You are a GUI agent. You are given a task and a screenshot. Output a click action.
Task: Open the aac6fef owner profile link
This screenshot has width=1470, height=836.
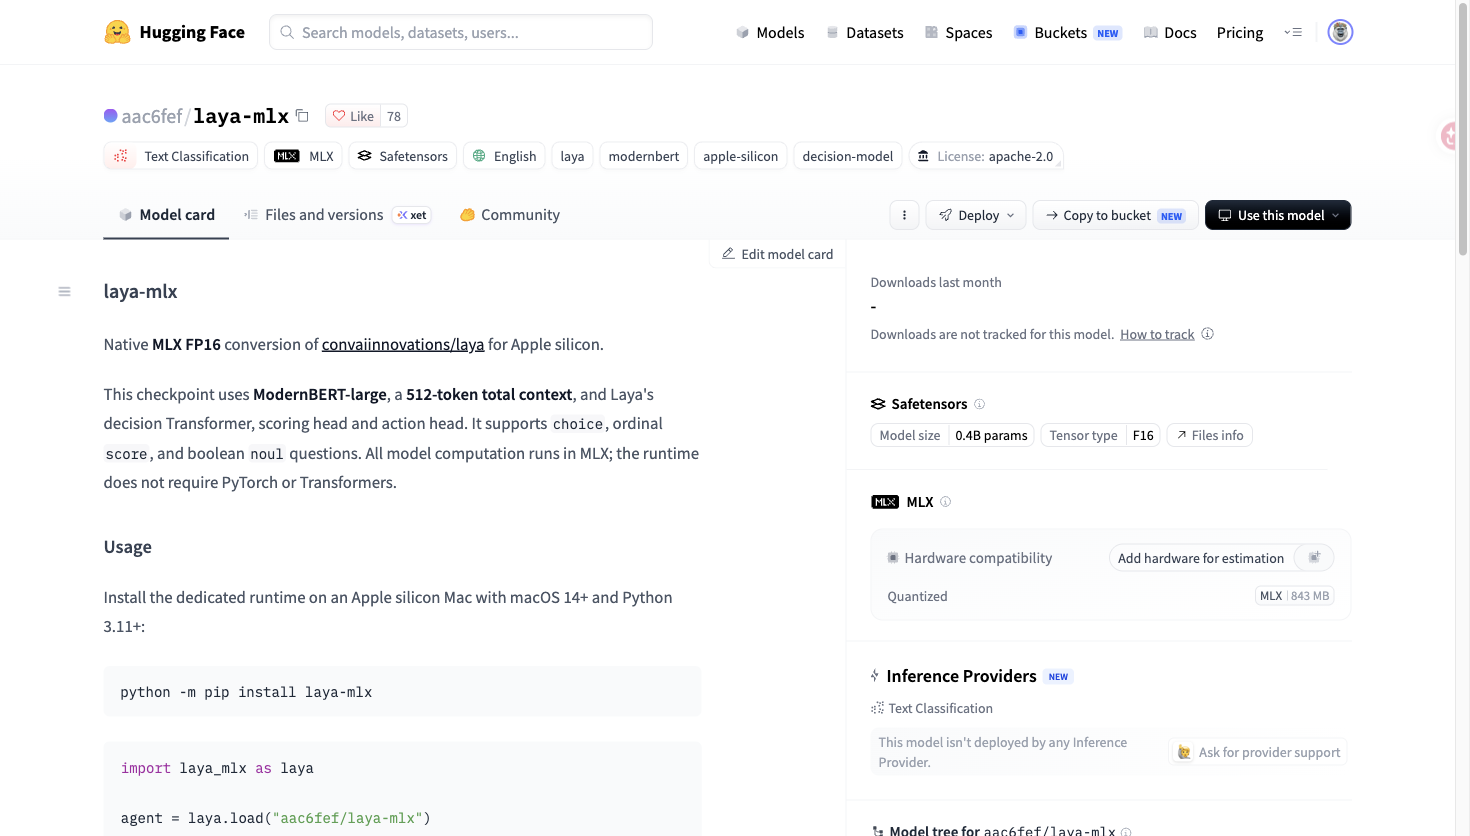click(x=152, y=116)
